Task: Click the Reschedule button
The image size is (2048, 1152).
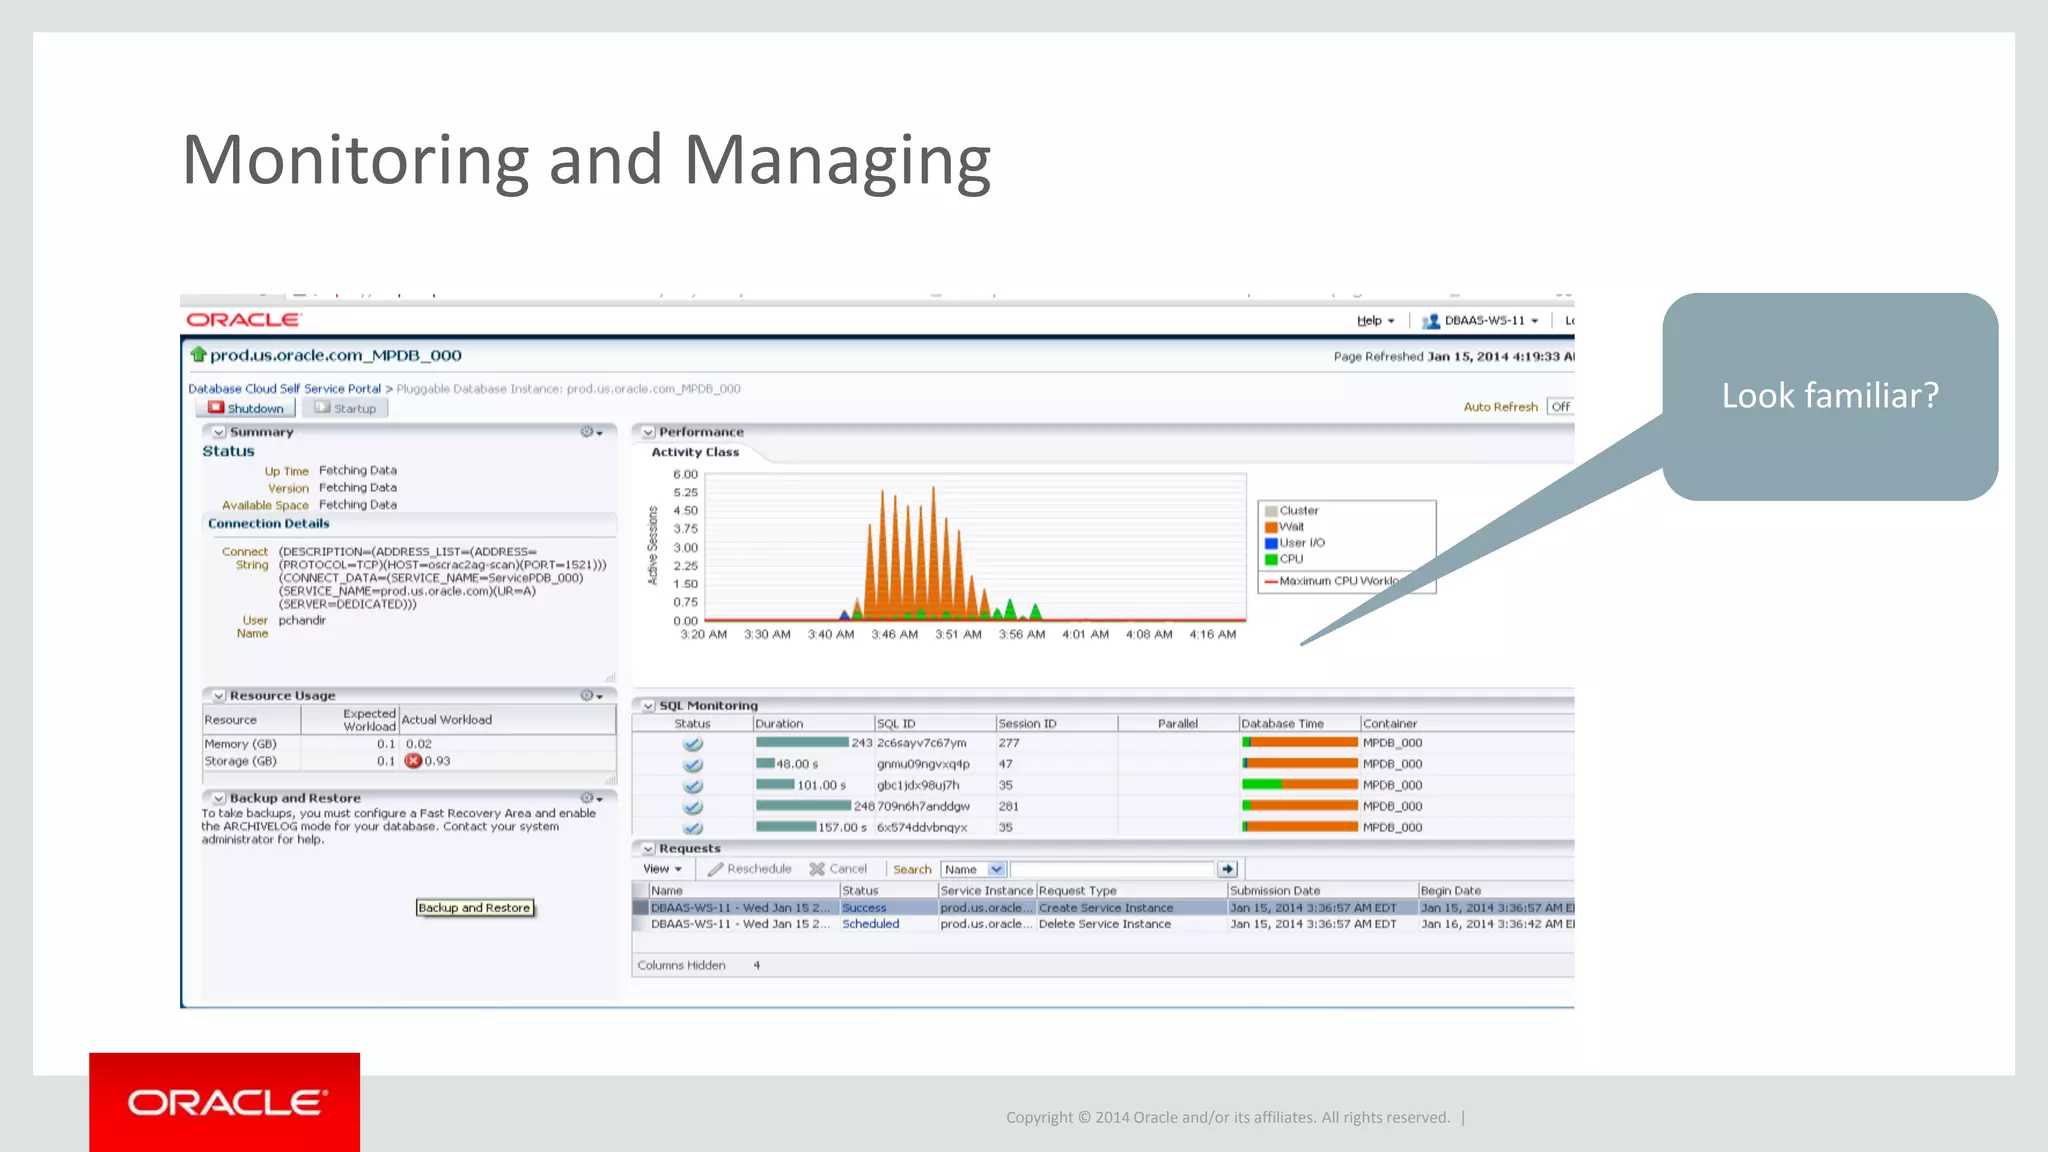Action: pyautogui.click(x=750, y=869)
